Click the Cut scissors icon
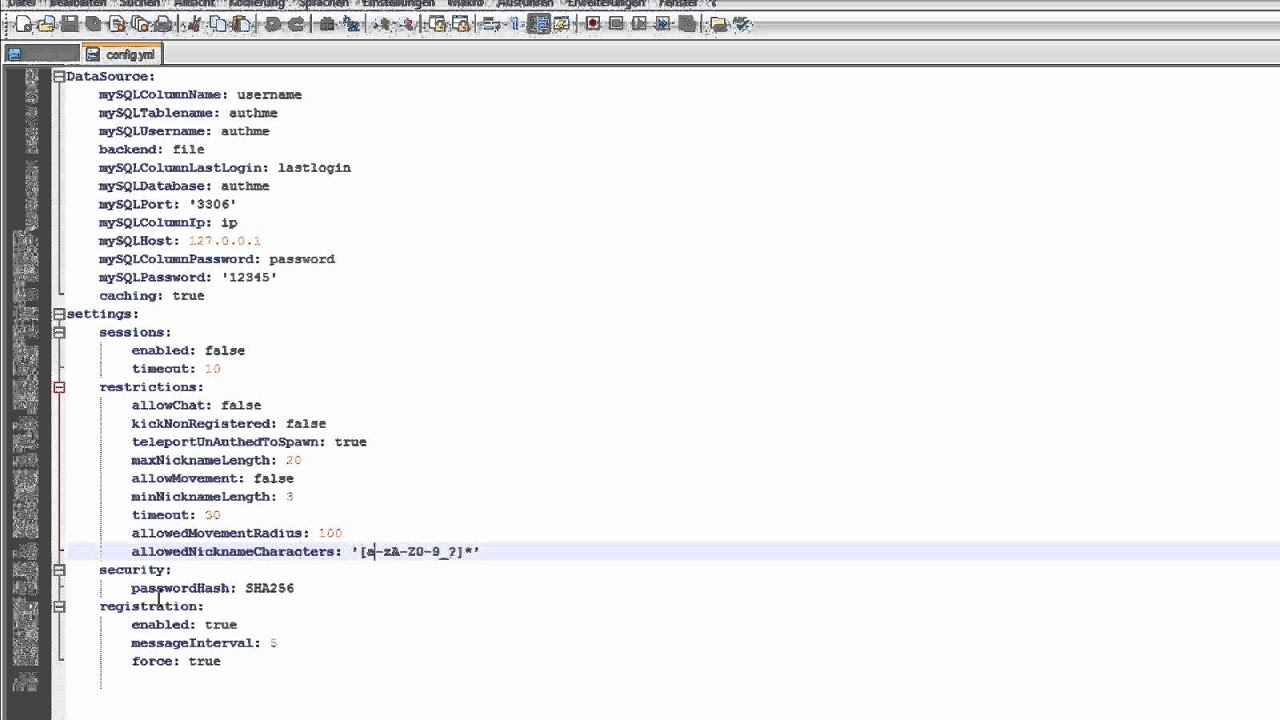The height and width of the screenshot is (720, 1280). (x=194, y=24)
